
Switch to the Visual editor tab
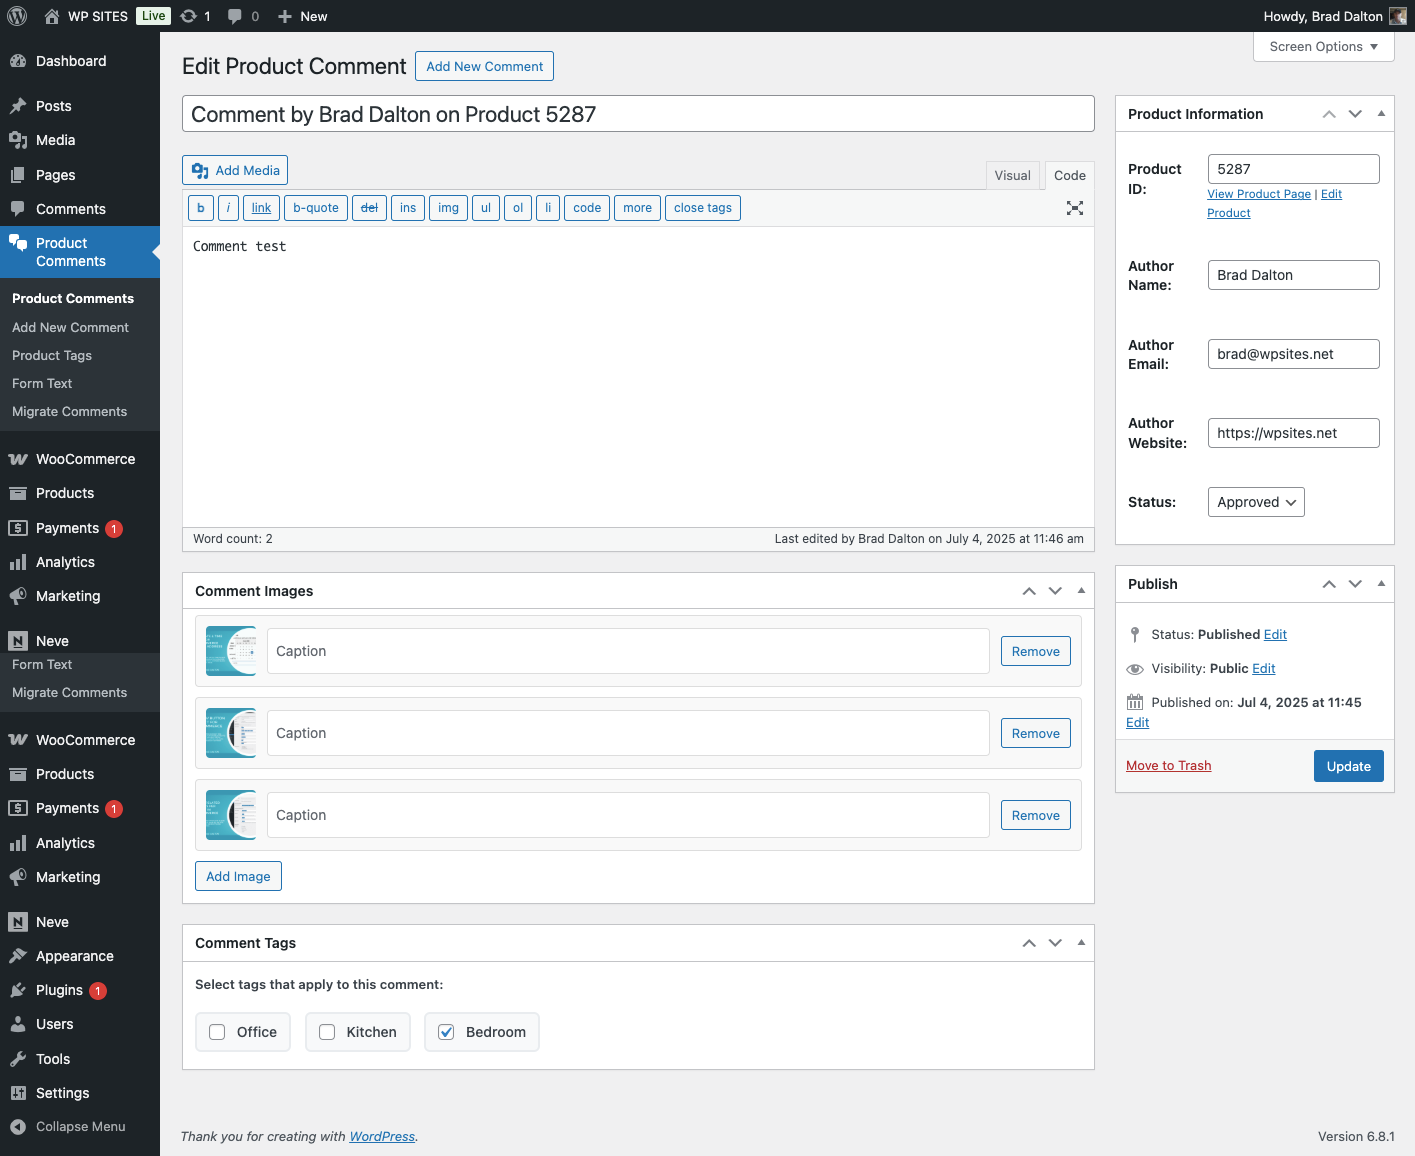1012,175
